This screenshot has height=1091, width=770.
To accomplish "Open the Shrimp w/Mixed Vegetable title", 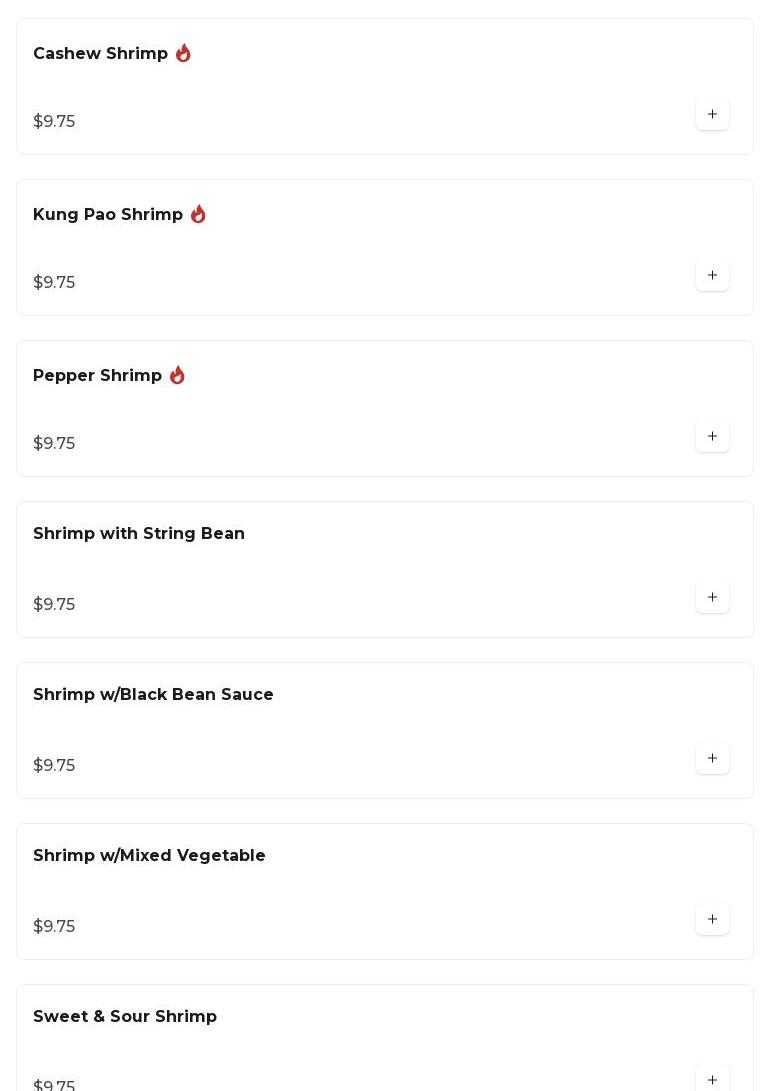I will (149, 856).
